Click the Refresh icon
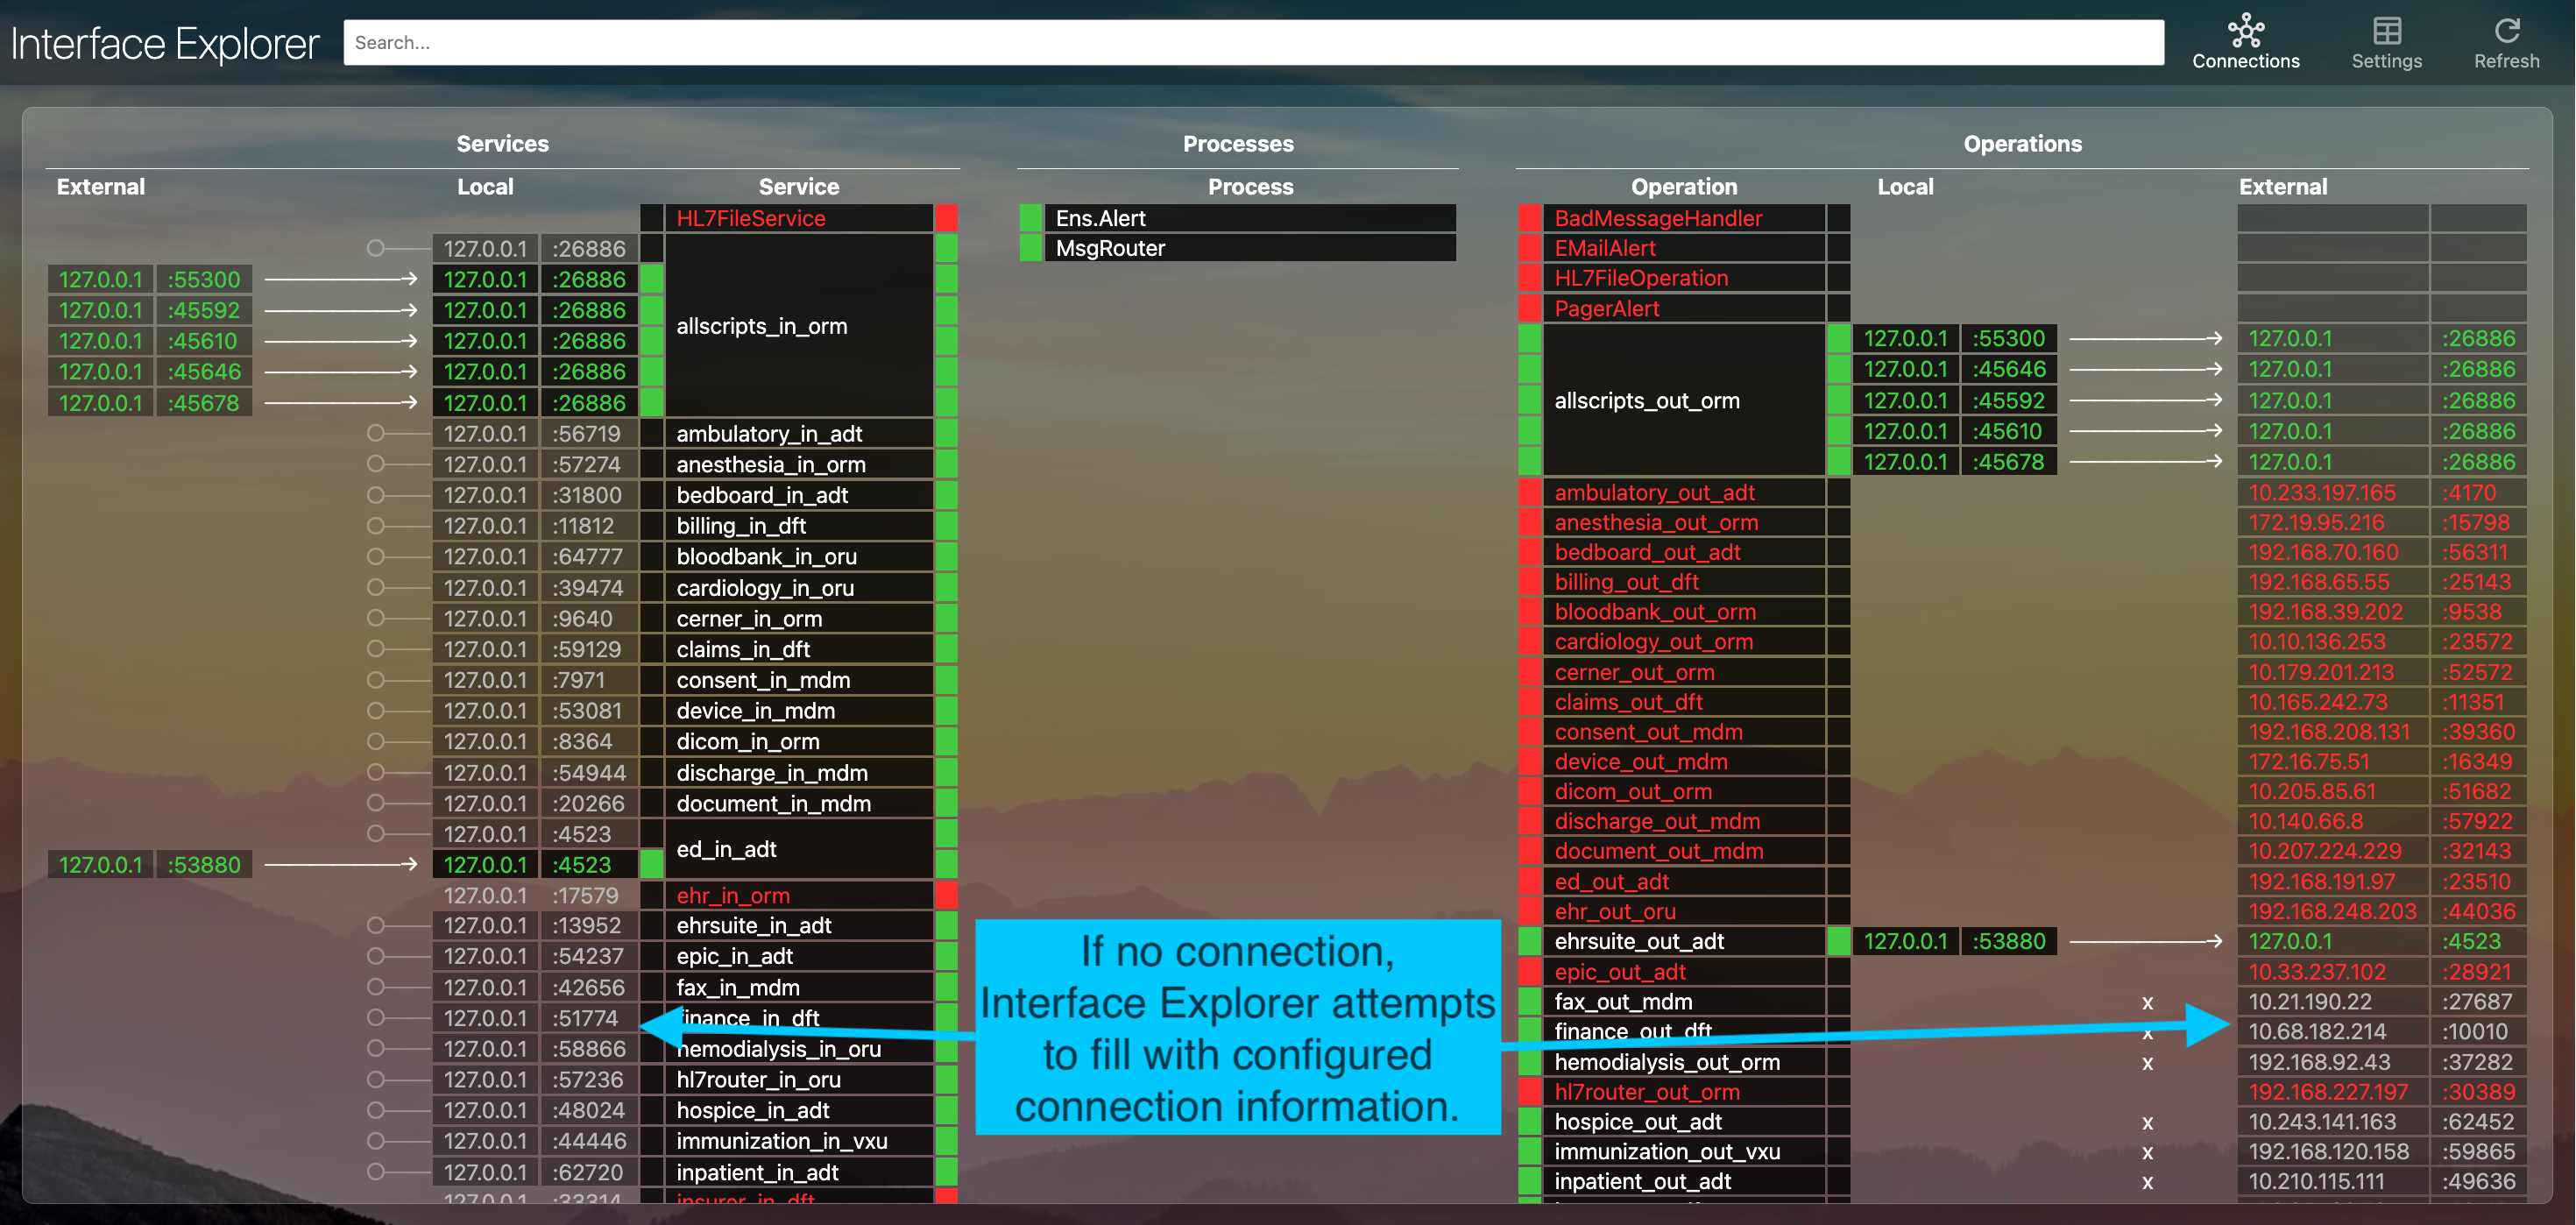 2506,32
